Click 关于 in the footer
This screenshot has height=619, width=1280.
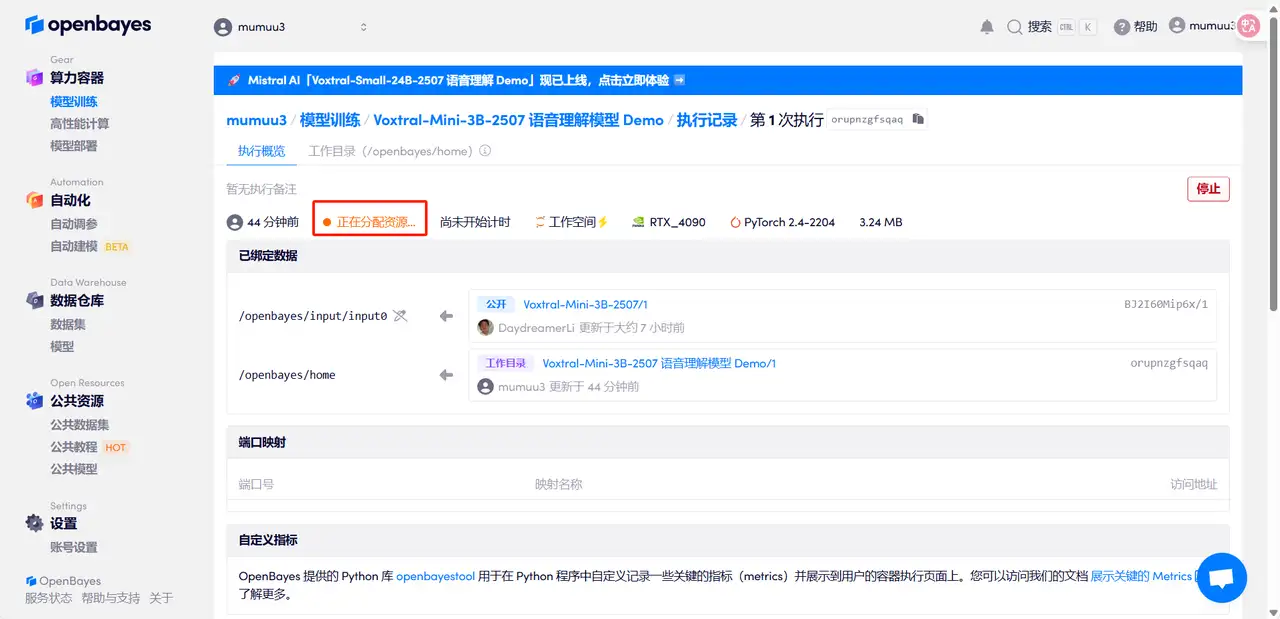[x=161, y=598]
